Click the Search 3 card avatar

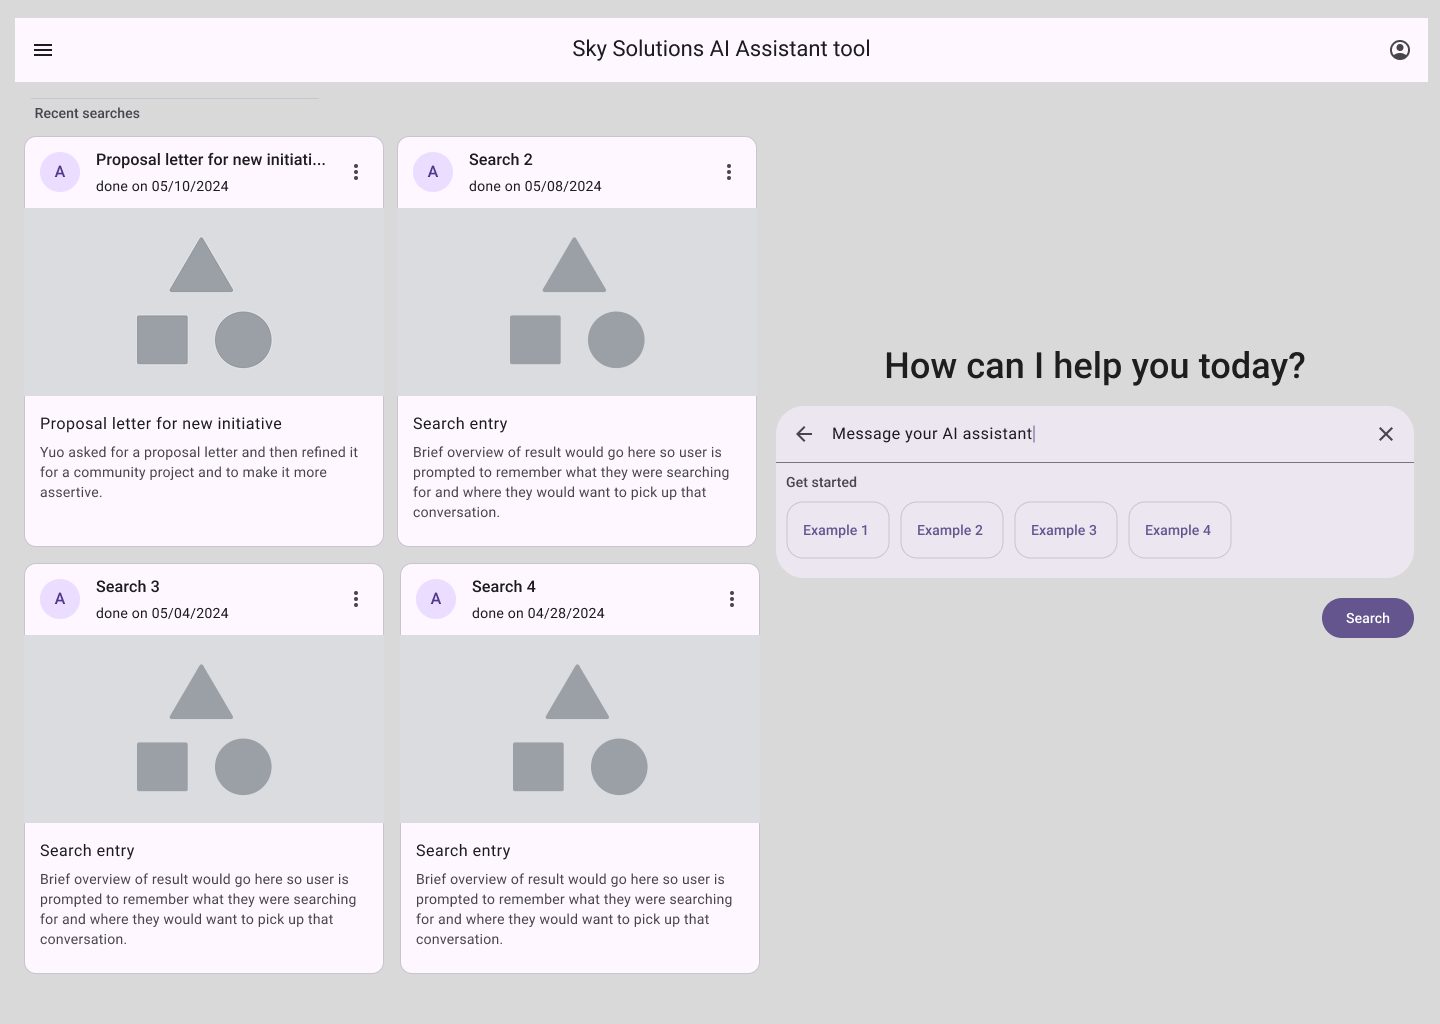(x=60, y=599)
